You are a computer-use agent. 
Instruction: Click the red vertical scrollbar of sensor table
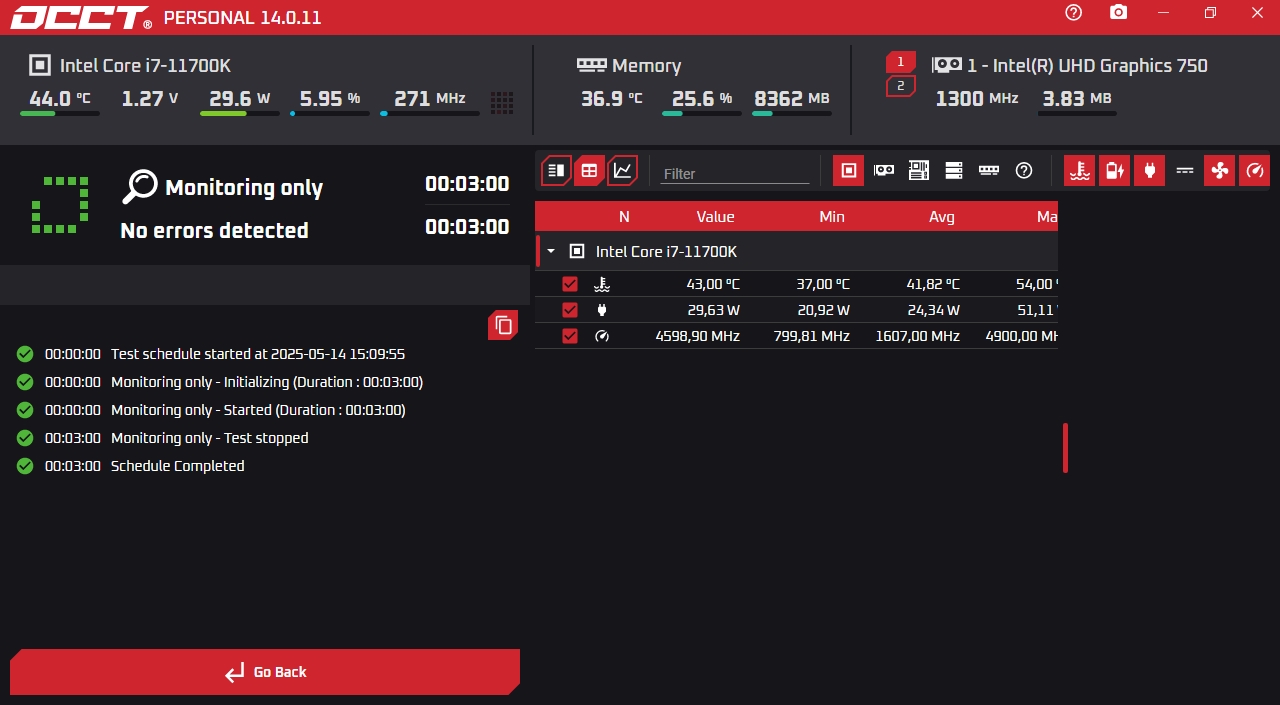[x=1066, y=448]
